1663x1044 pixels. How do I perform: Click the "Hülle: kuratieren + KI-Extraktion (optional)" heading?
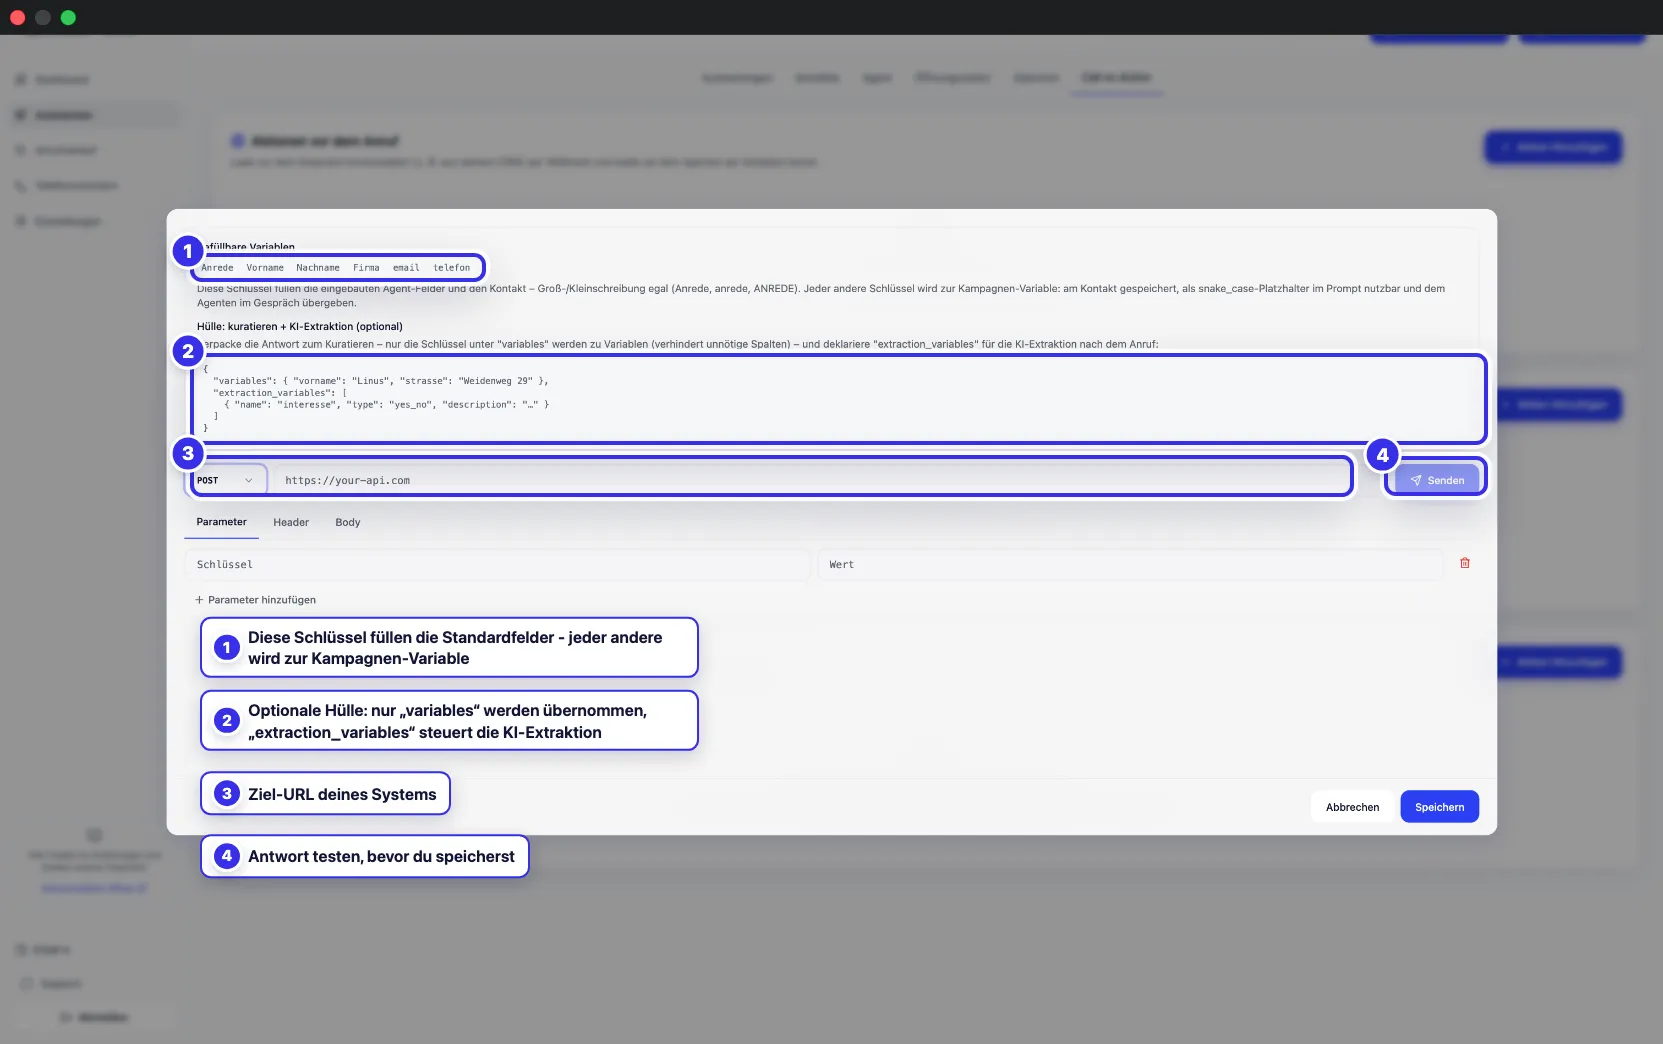300,326
